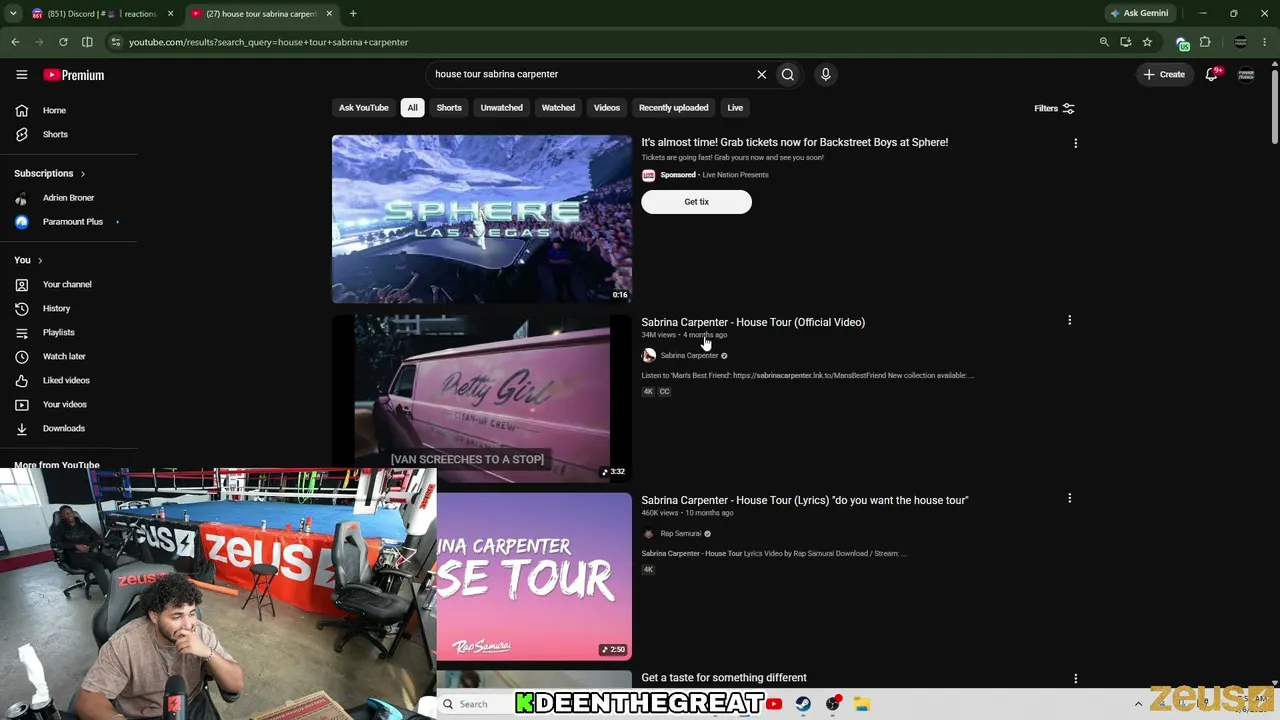Filter results by Recently uploaded
Viewport: 1280px width, 720px height.
coord(673,108)
